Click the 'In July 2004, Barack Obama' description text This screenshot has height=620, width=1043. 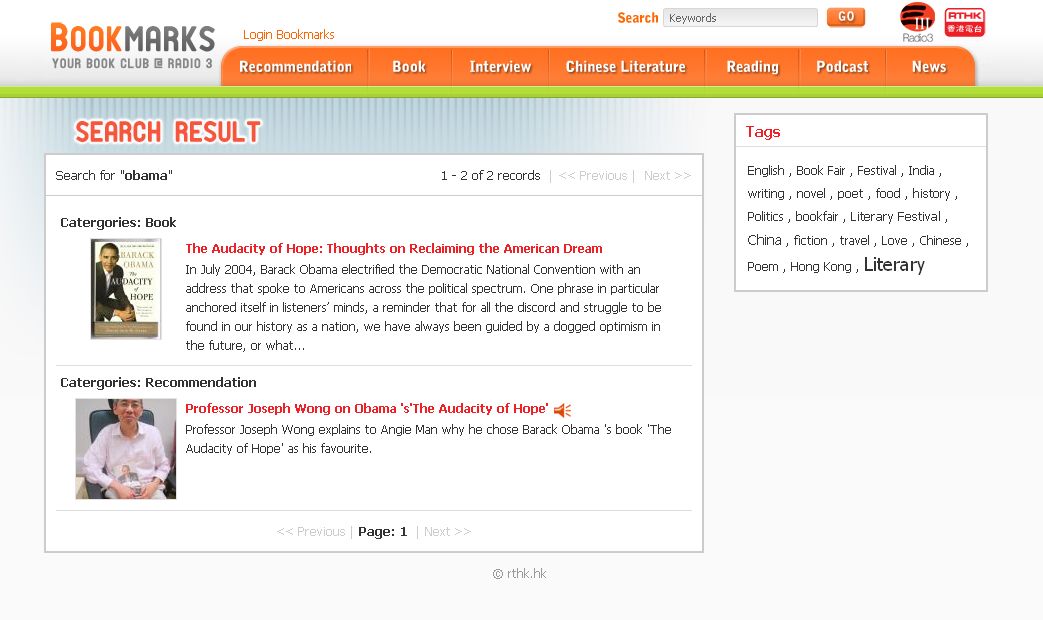coord(423,307)
